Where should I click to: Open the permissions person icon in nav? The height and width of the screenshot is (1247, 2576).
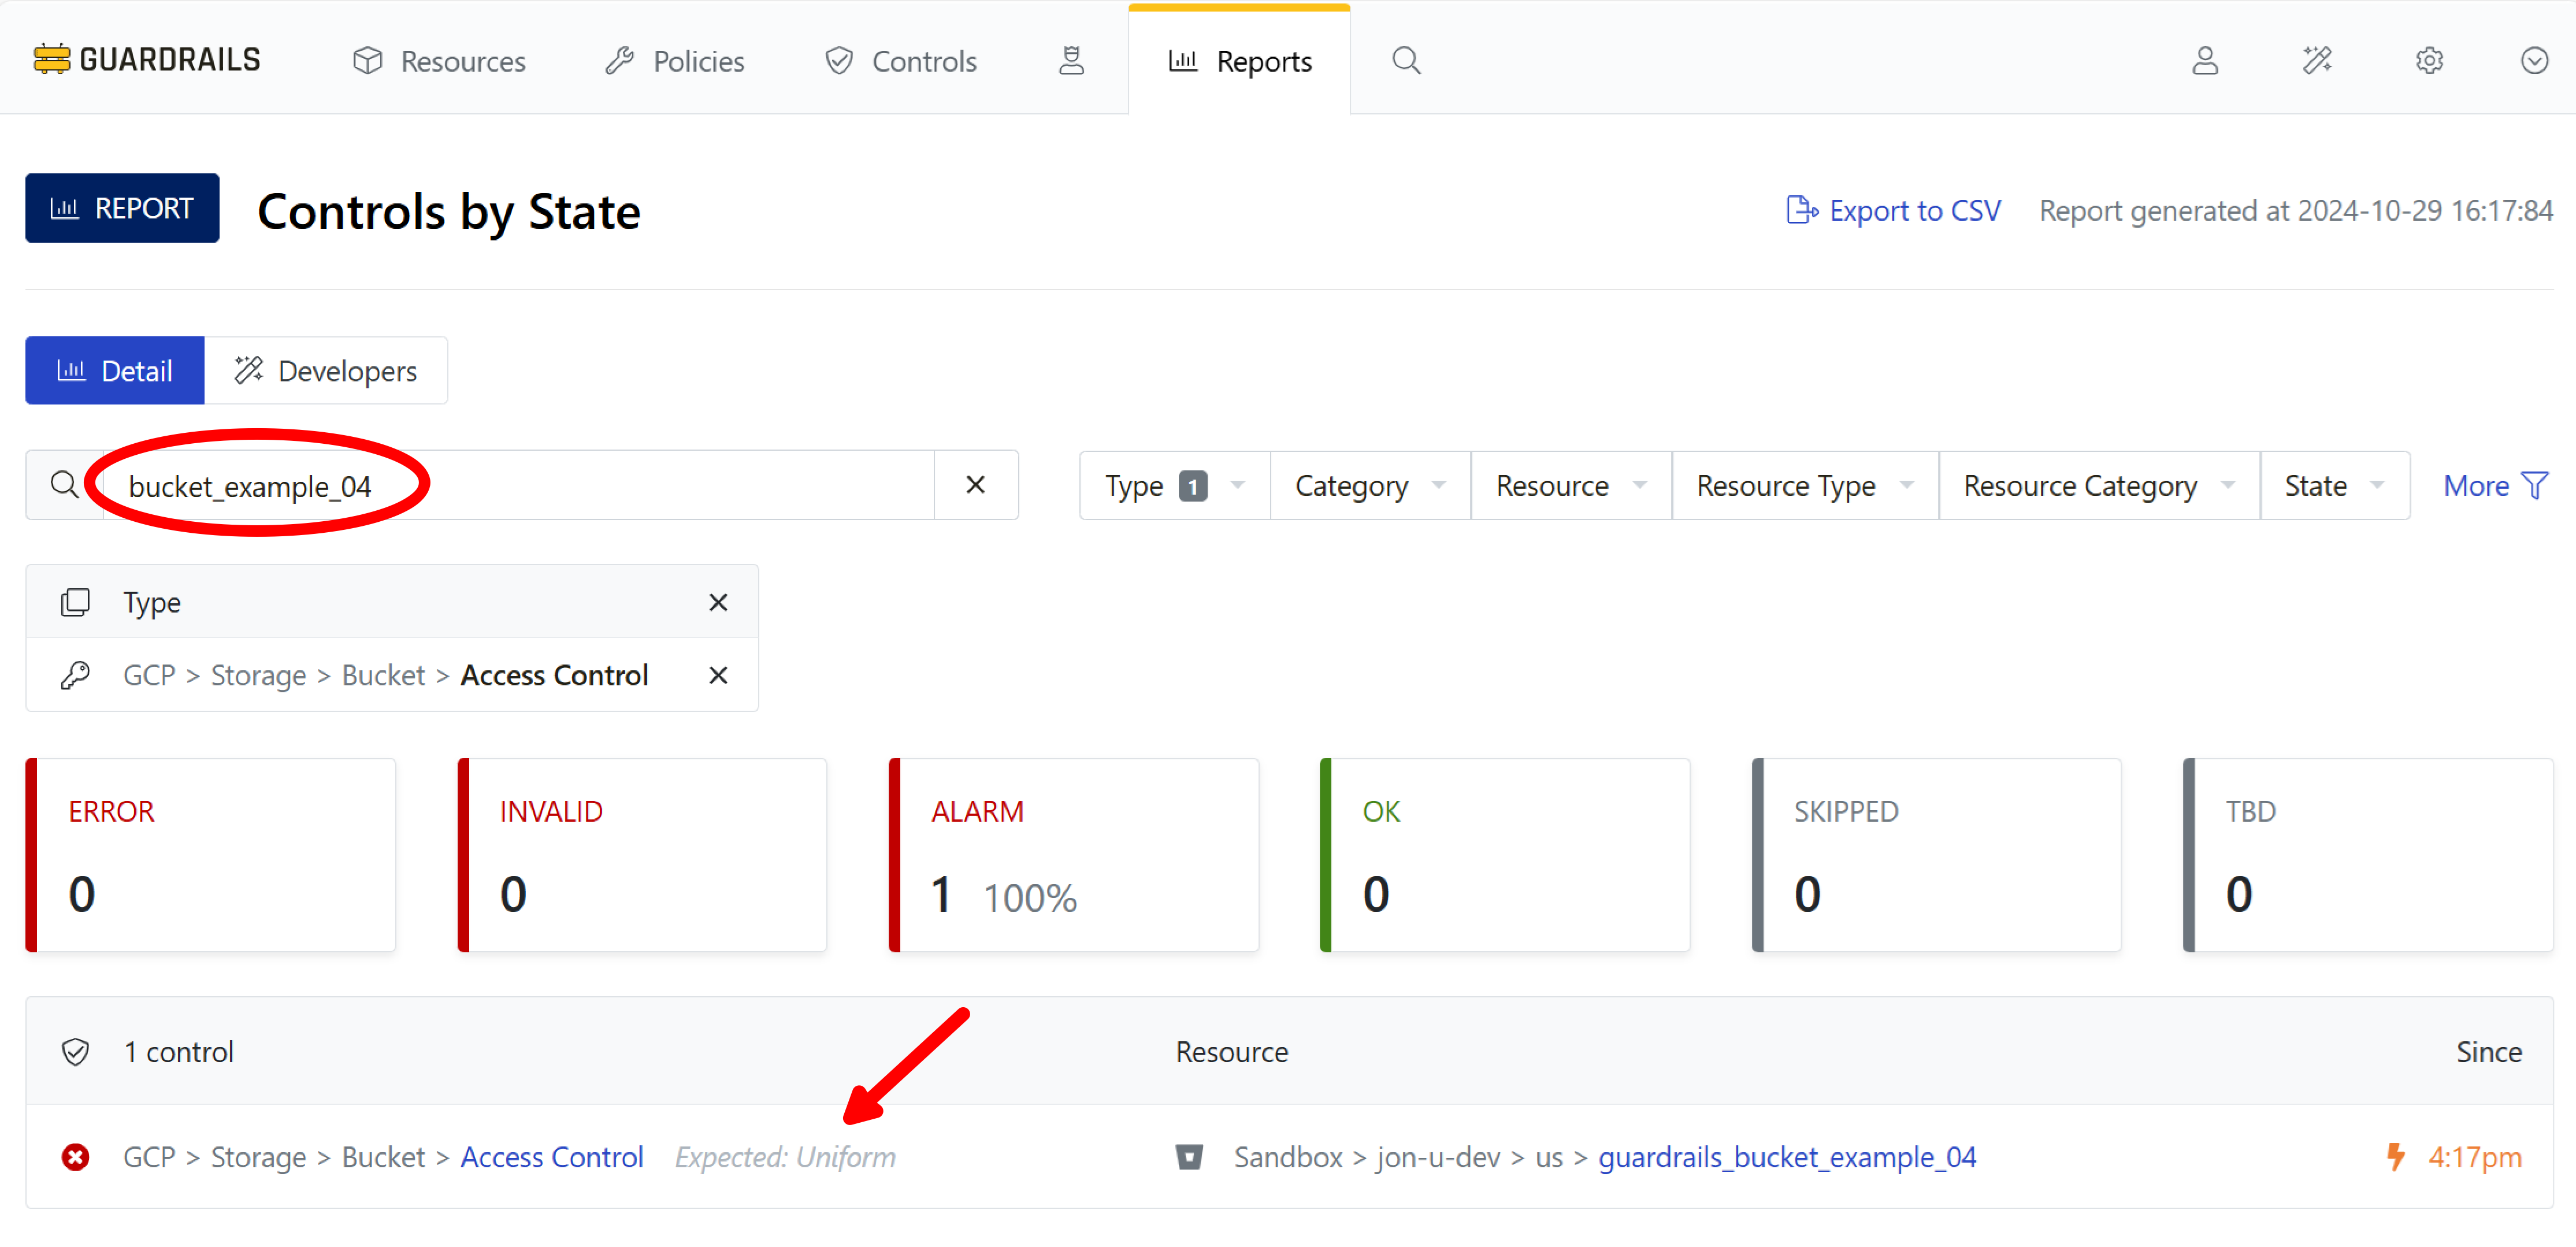tap(1071, 61)
